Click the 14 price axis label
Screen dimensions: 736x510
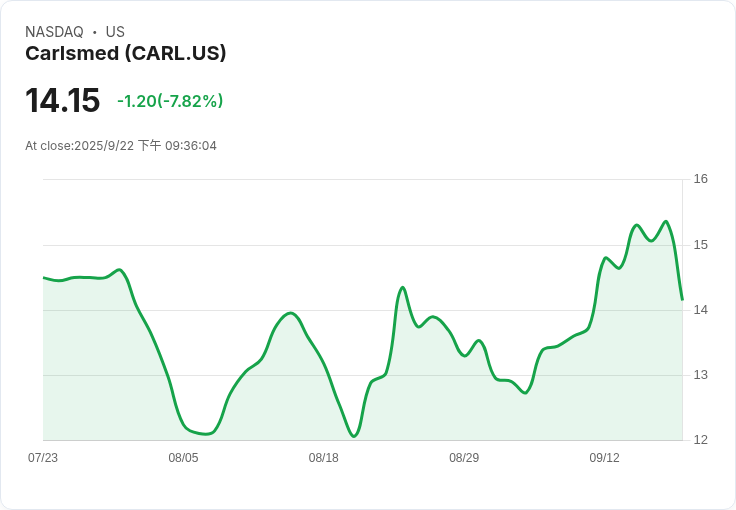[x=701, y=310]
